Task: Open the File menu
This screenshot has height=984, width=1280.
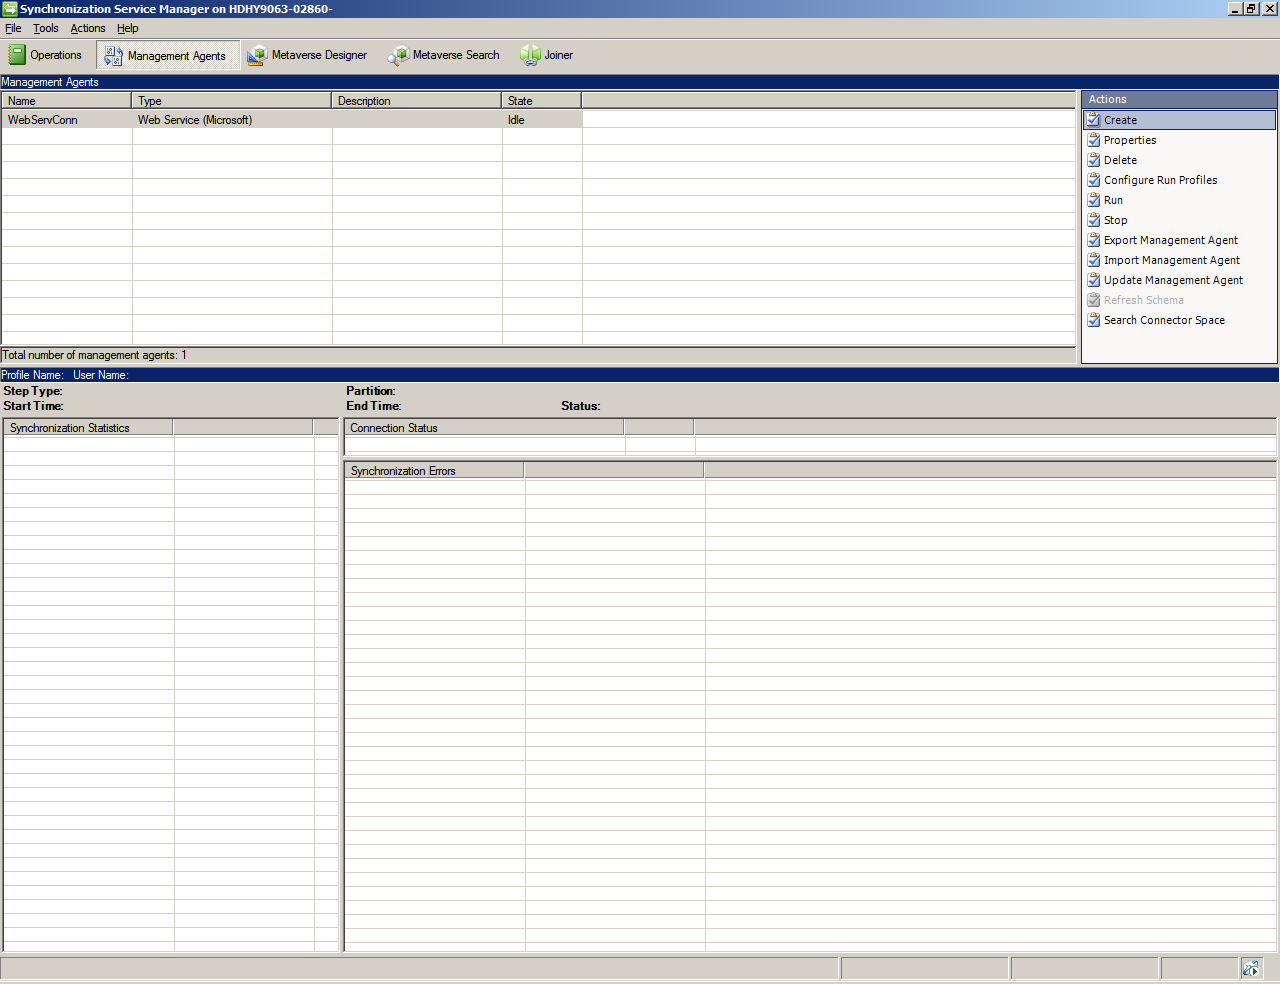Action: (x=13, y=28)
